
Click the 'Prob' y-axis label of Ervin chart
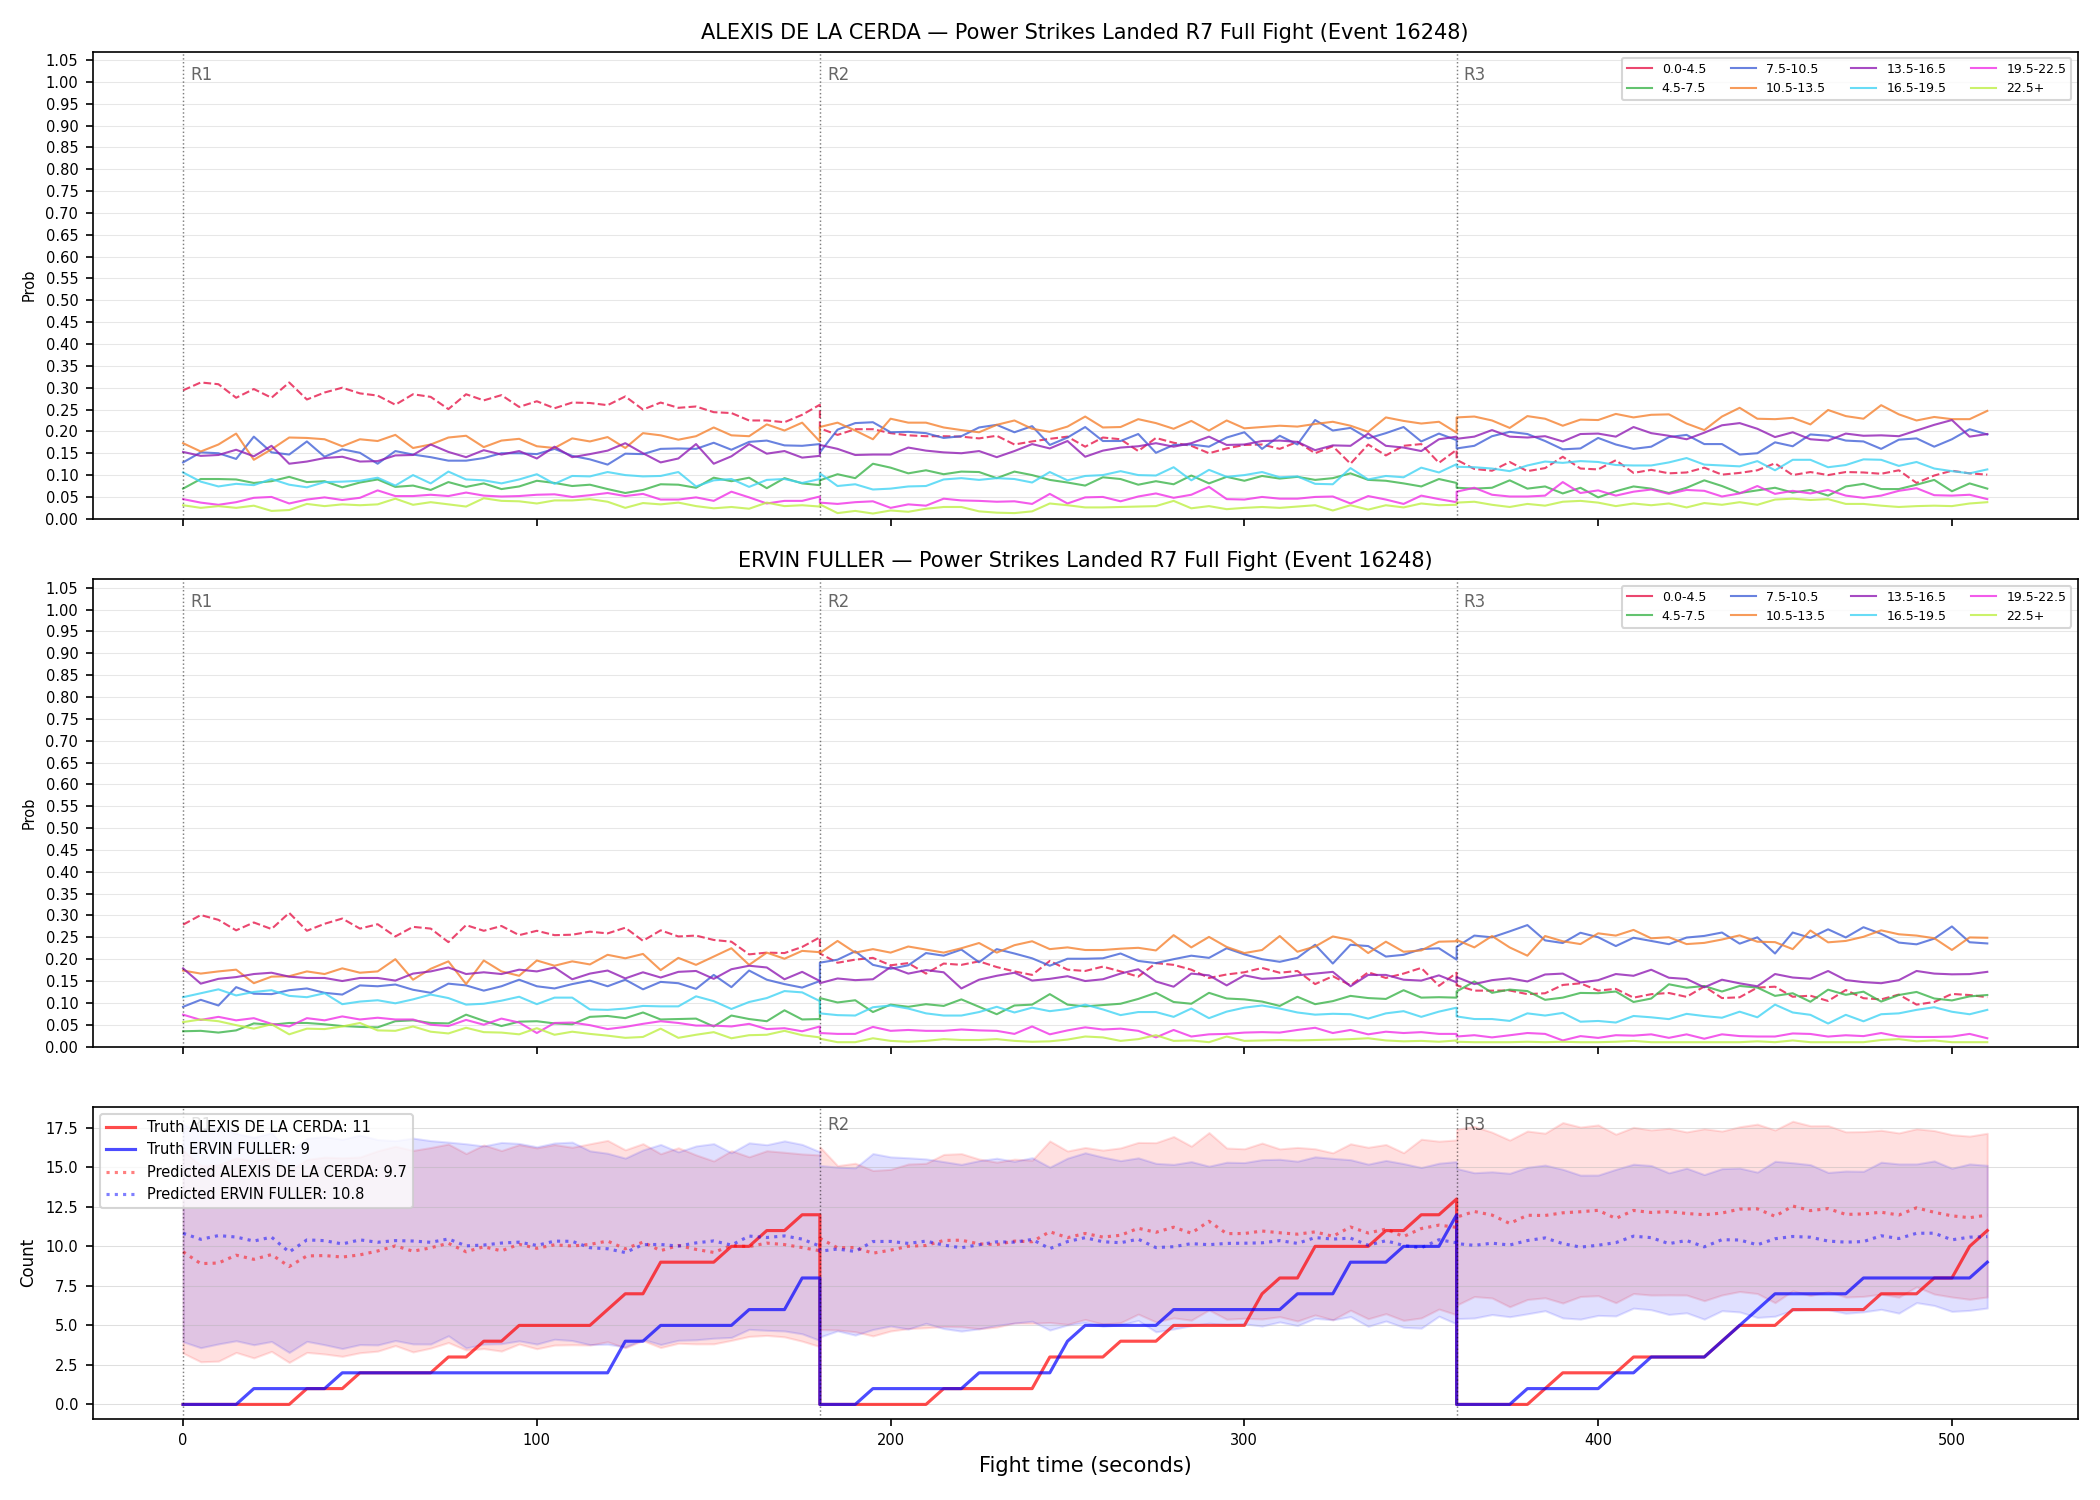[29, 814]
